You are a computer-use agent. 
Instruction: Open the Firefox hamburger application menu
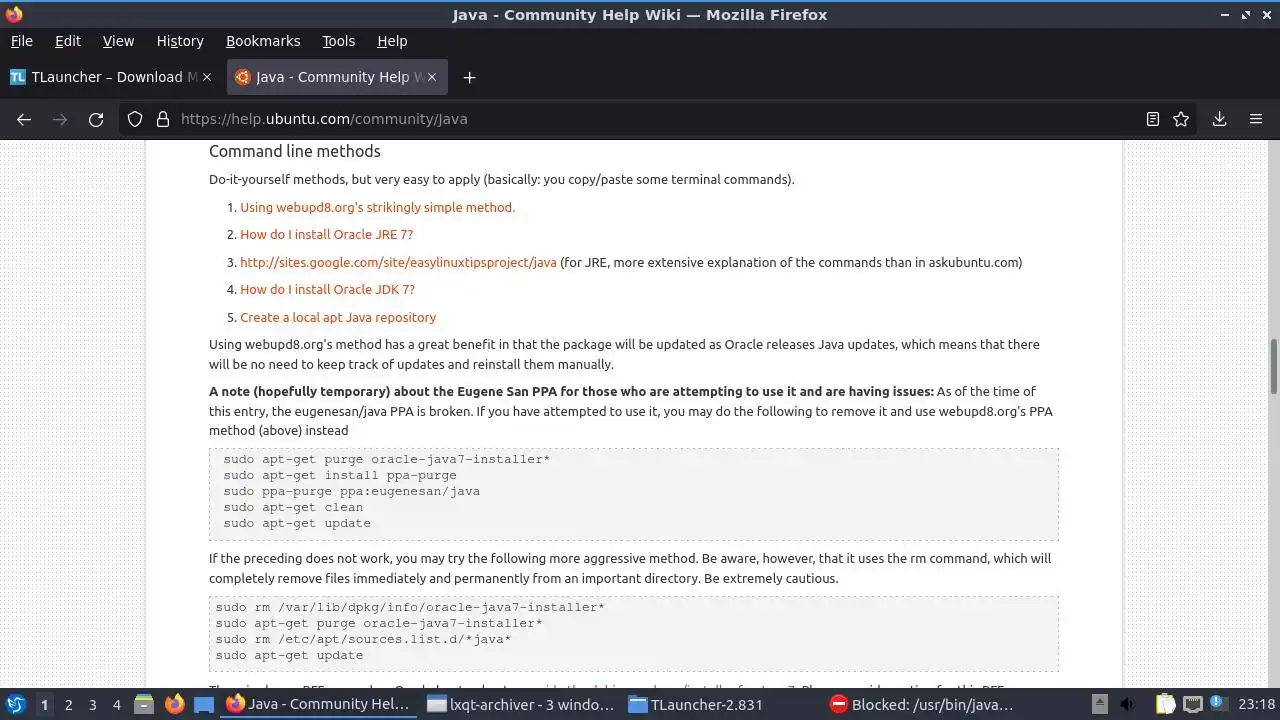pyautogui.click(x=1256, y=119)
